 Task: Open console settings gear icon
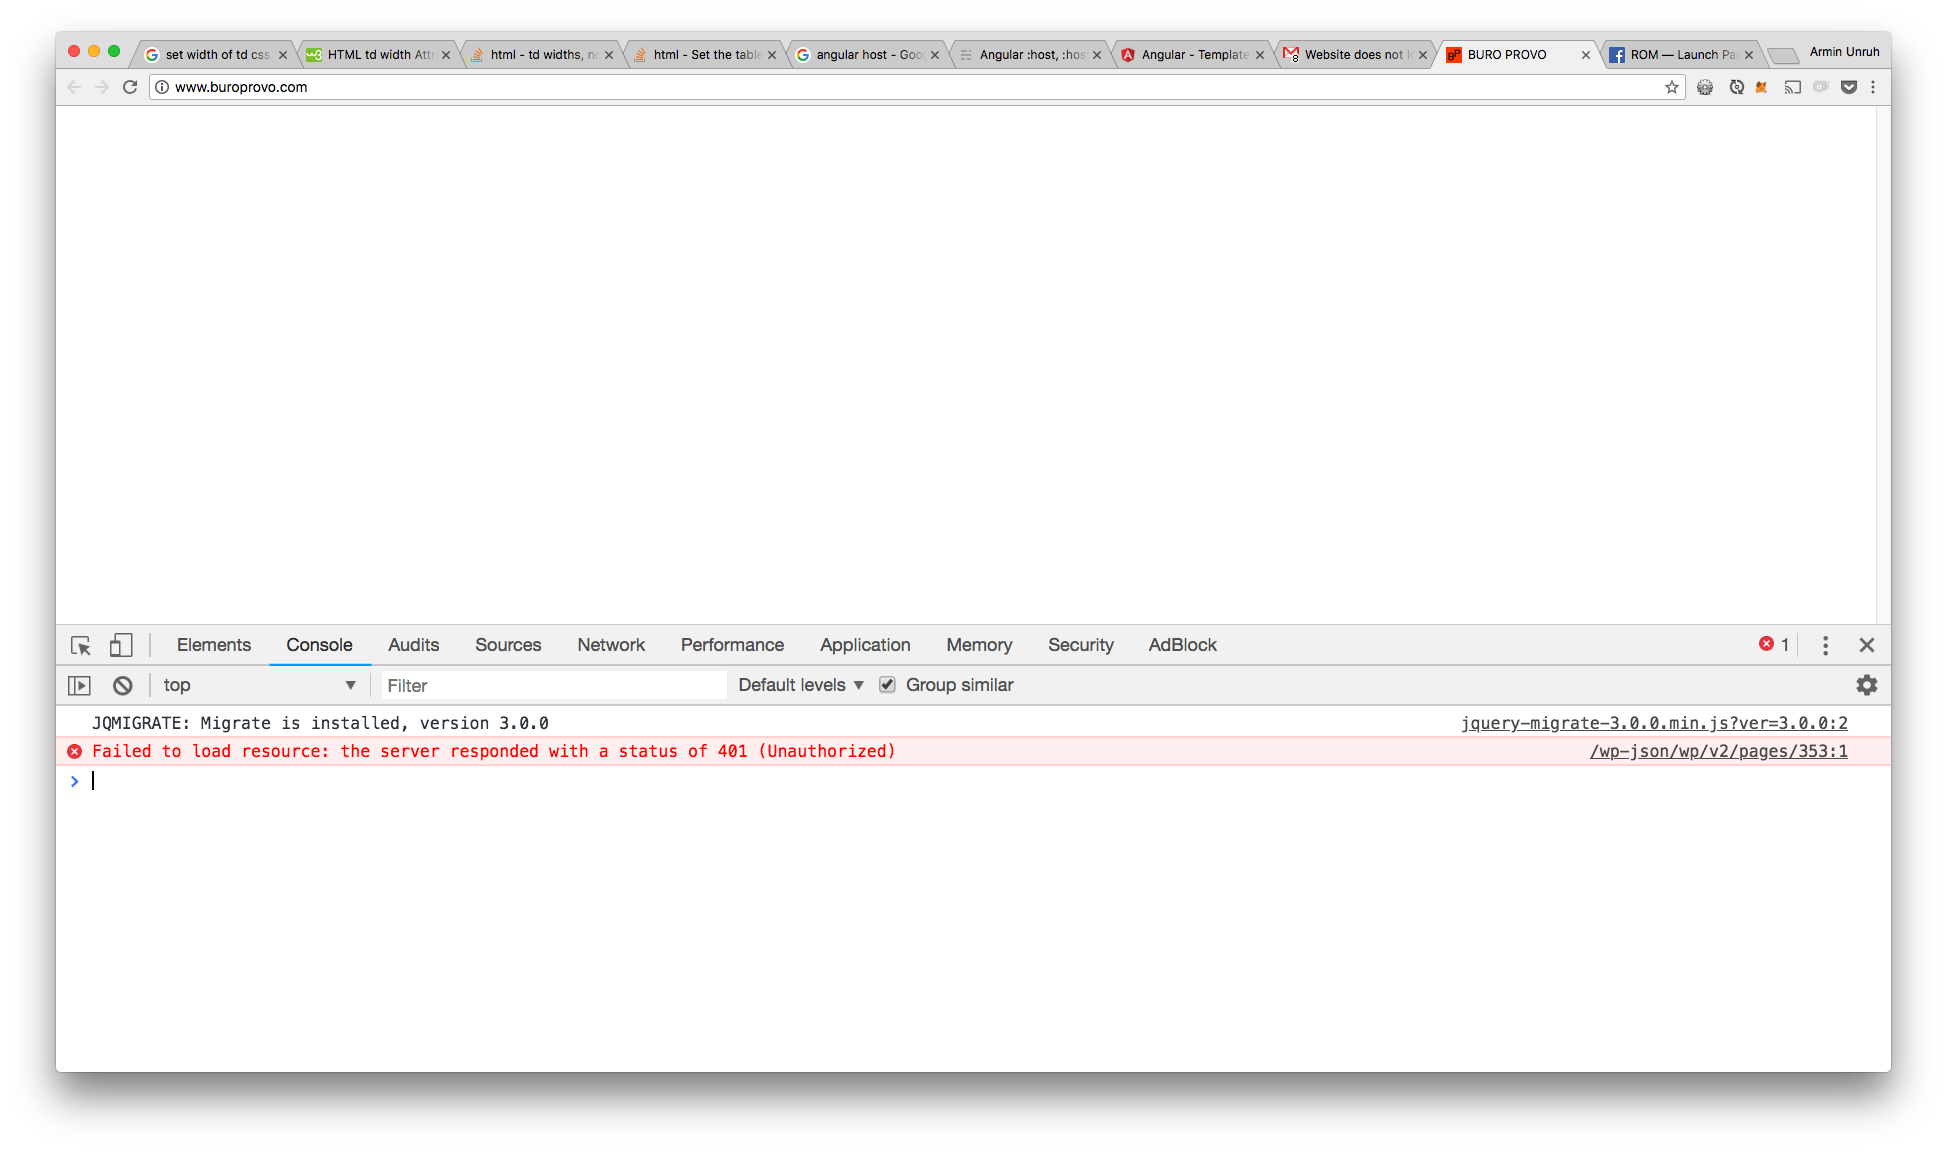pyautogui.click(x=1866, y=685)
